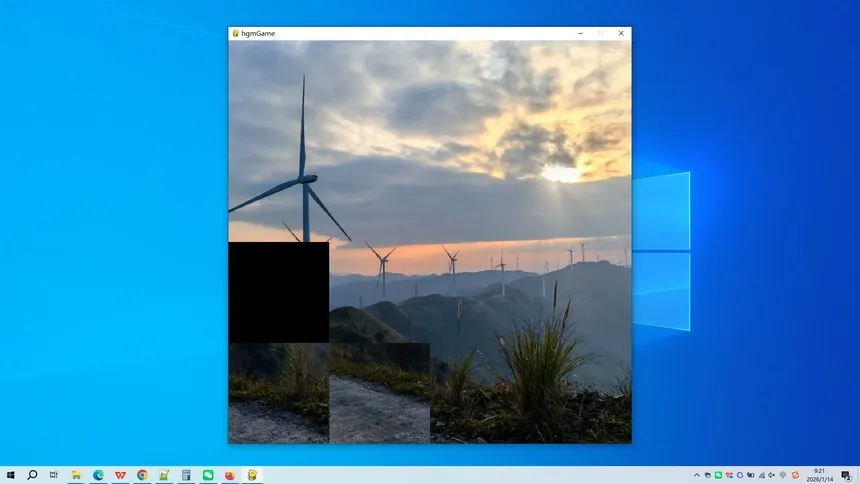
Task: Open Microsoft Edge from the taskbar
Action: coord(98,475)
